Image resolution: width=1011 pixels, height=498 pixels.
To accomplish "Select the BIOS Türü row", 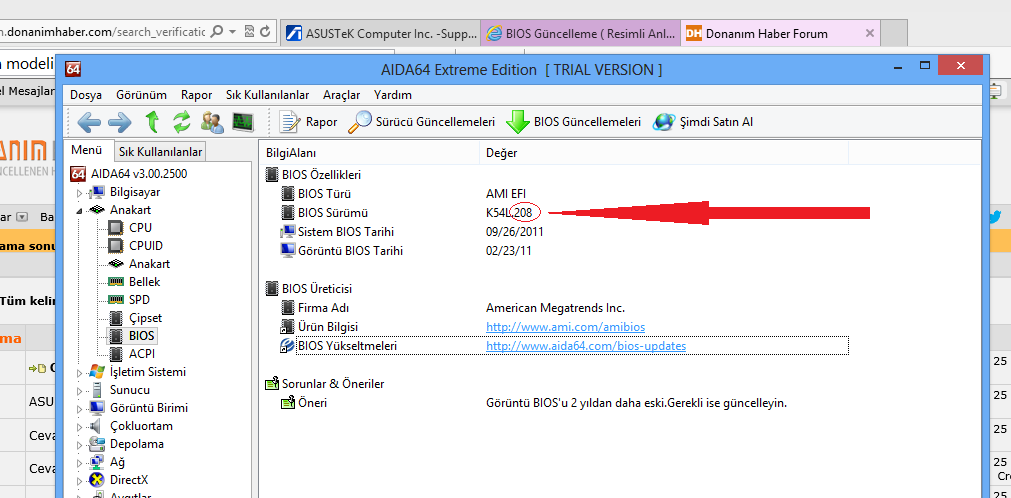I will (555, 194).
